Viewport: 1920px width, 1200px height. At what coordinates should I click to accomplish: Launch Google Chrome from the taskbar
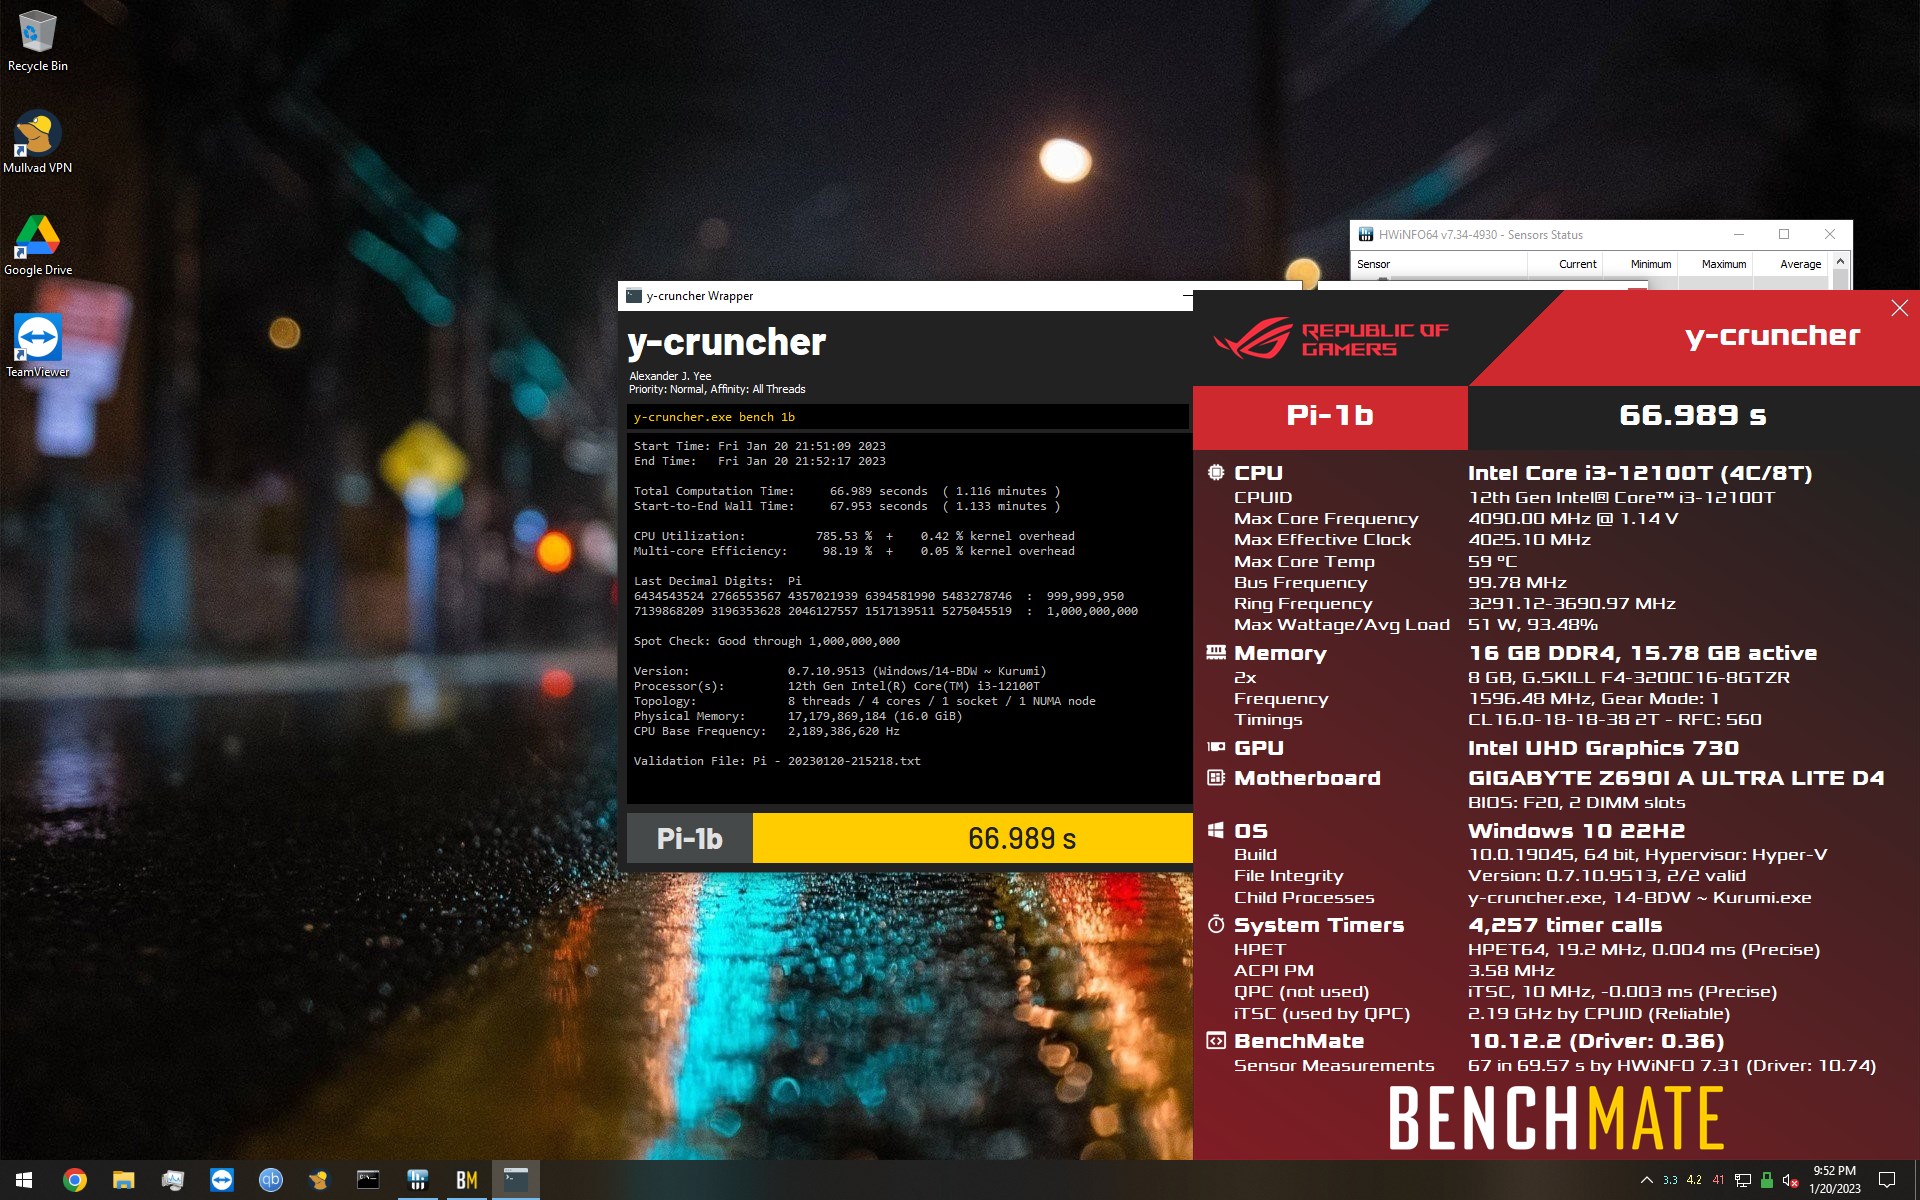(74, 1180)
